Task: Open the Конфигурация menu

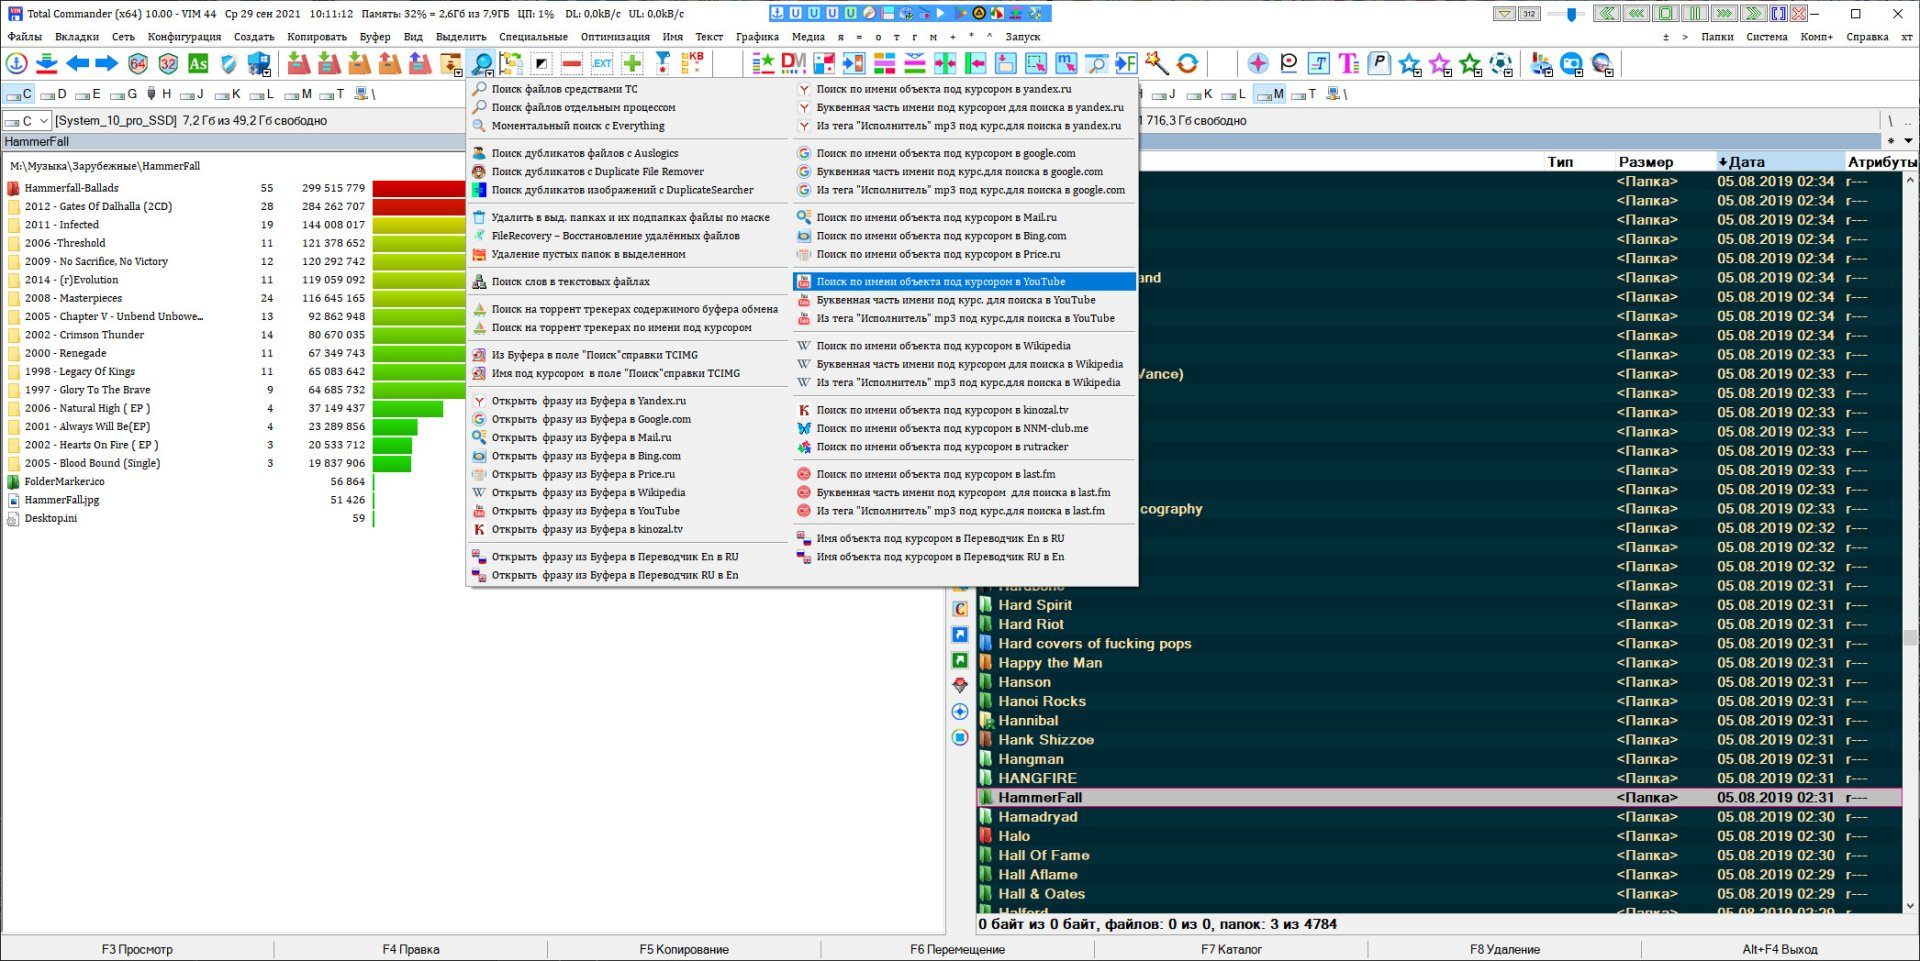Action: tap(184, 37)
